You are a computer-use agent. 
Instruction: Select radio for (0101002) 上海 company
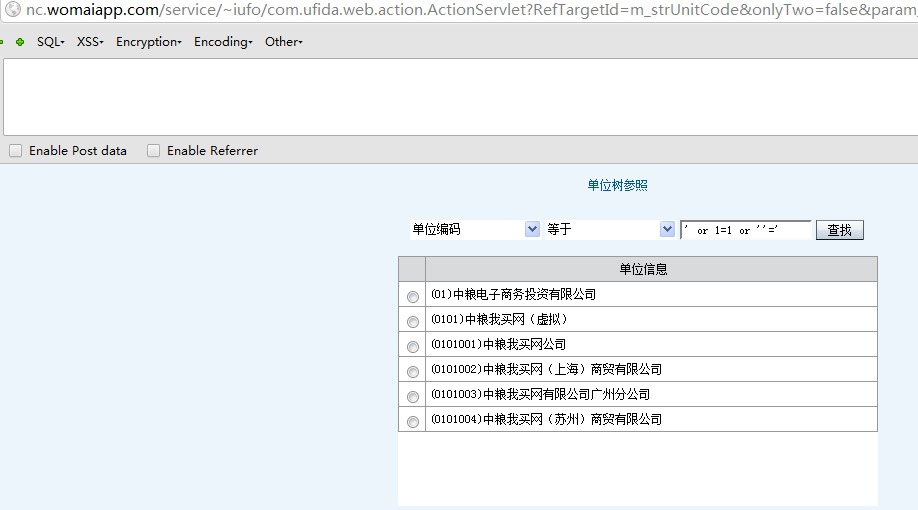coord(413,372)
